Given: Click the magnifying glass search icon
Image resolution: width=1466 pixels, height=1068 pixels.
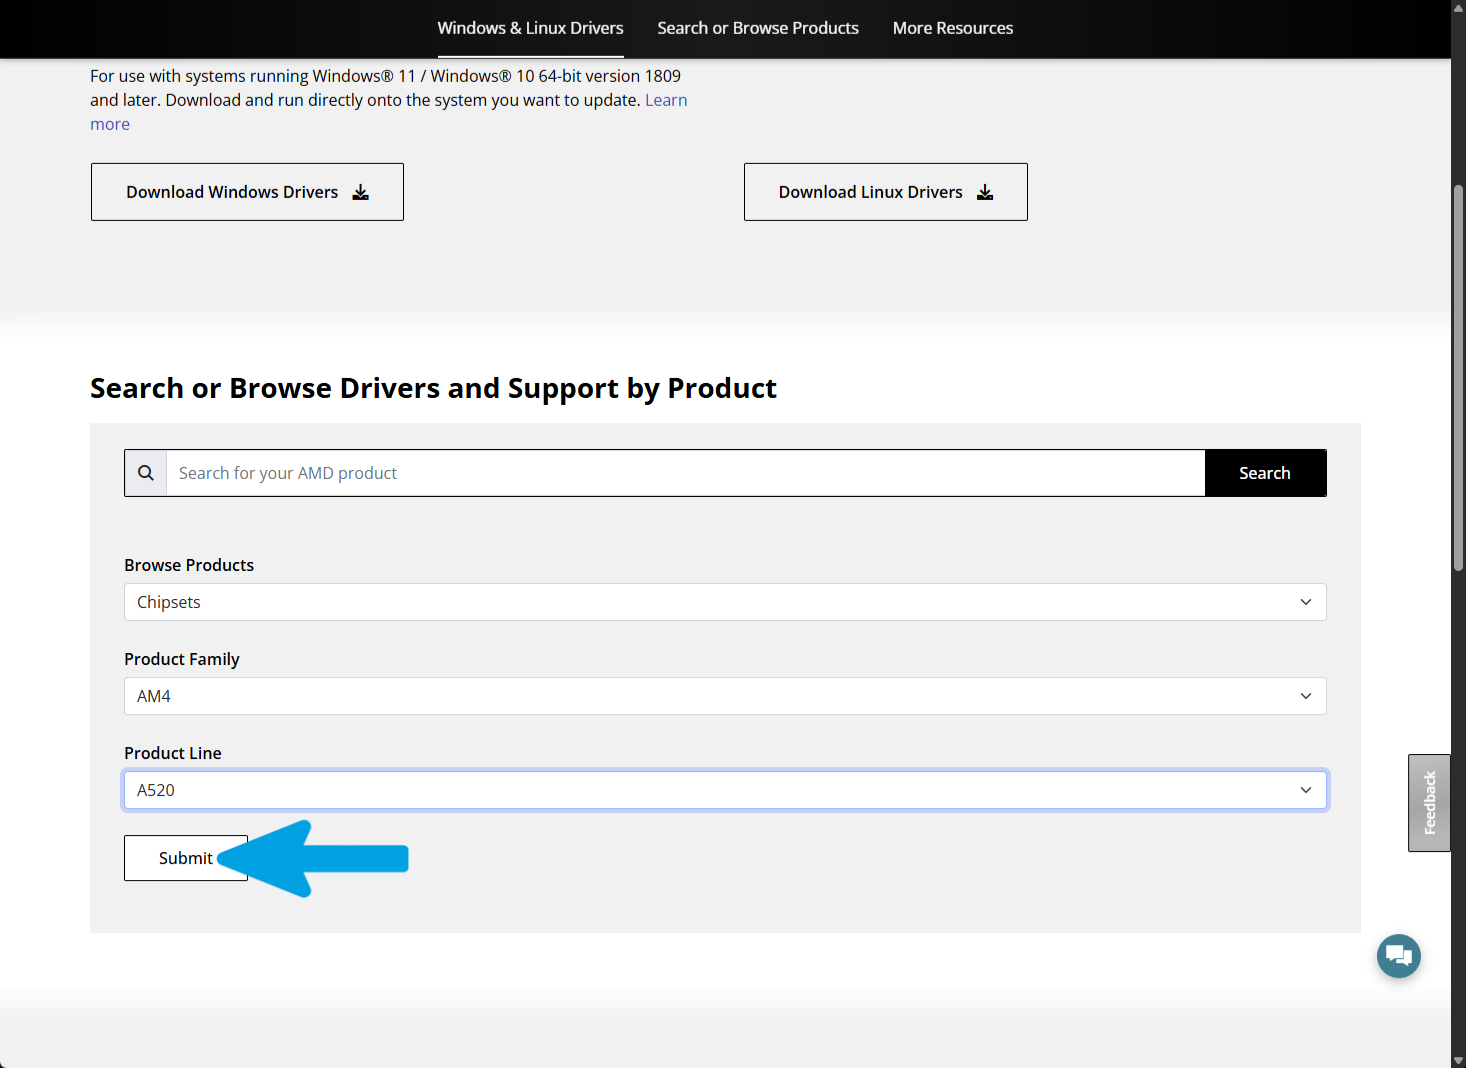Looking at the screenshot, I should coord(146,473).
